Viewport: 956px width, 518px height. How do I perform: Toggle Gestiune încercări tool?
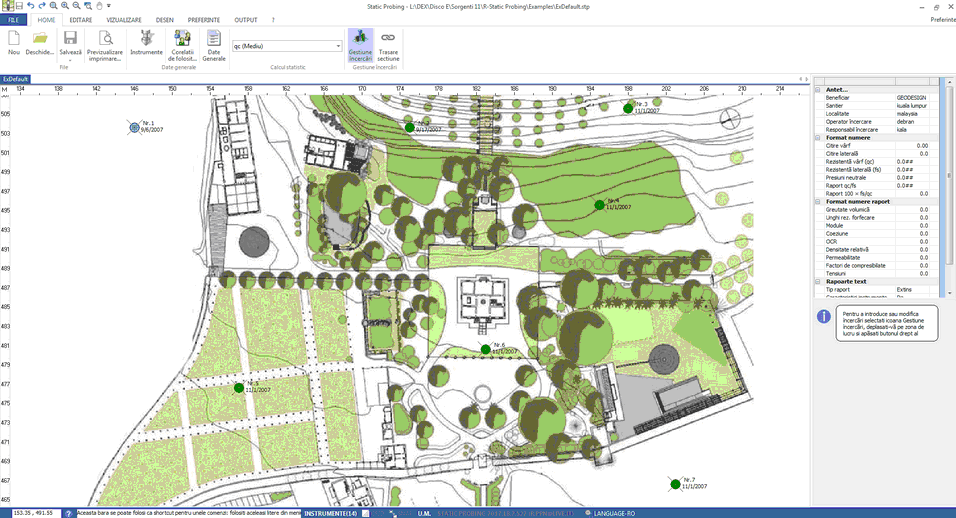coord(360,46)
